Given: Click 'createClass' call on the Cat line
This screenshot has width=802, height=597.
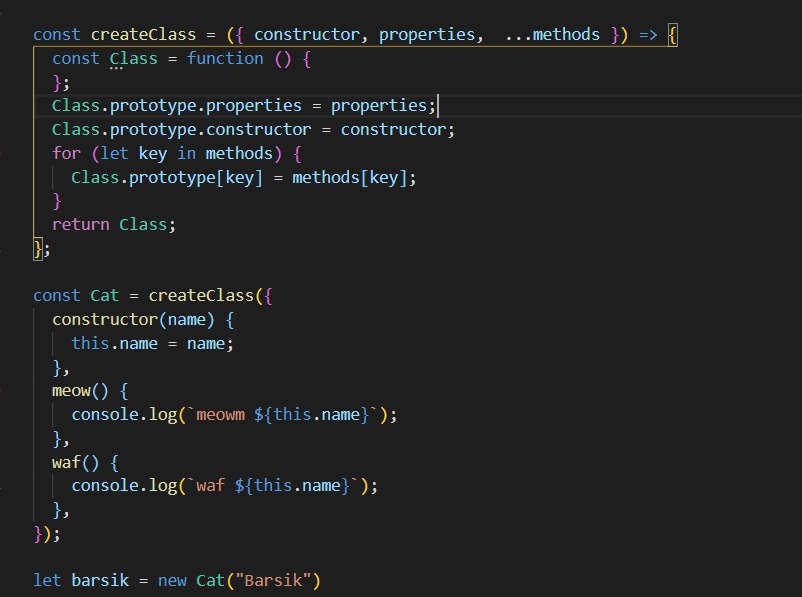Looking at the screenshot, I should 201,296.
